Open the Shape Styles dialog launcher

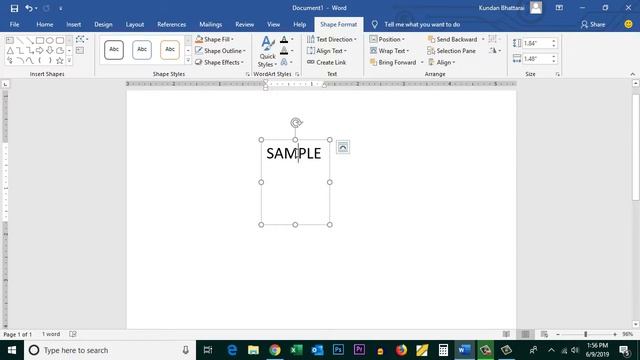(x=247, y=74)
